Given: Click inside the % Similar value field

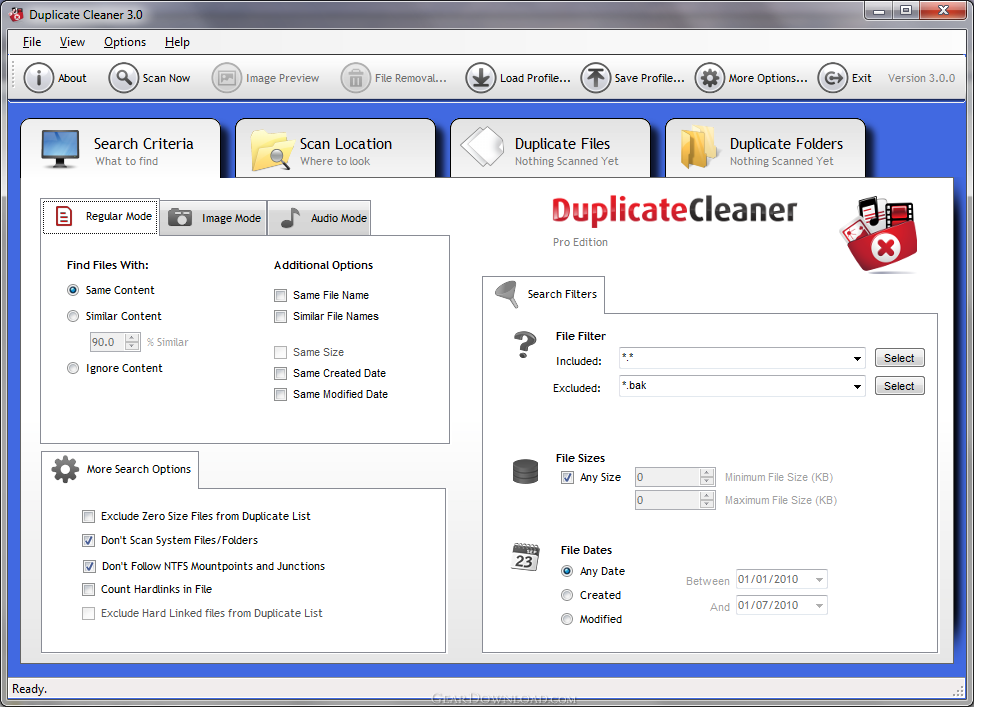Looking at the screenshot, I should [x=107, y=342].
